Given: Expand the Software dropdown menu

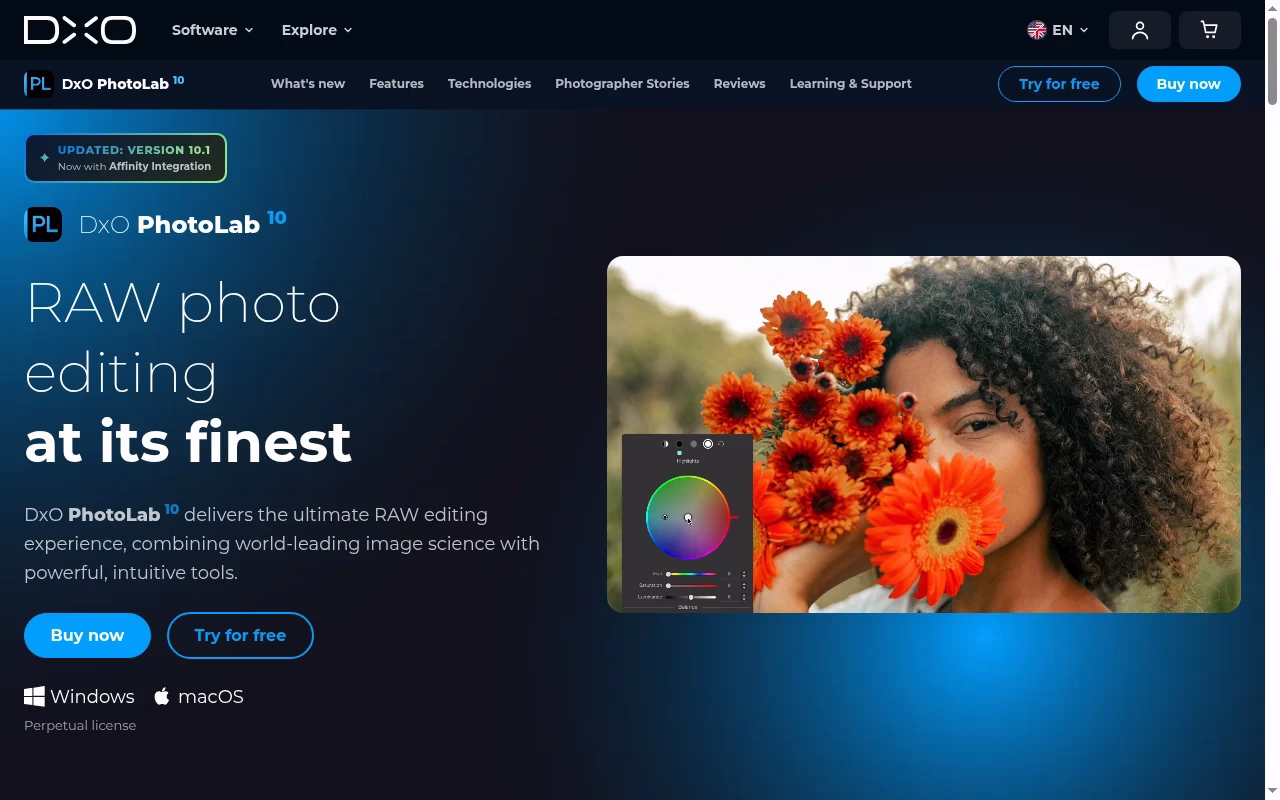Looking at the screenshot, I should click(x=212, y=30).
